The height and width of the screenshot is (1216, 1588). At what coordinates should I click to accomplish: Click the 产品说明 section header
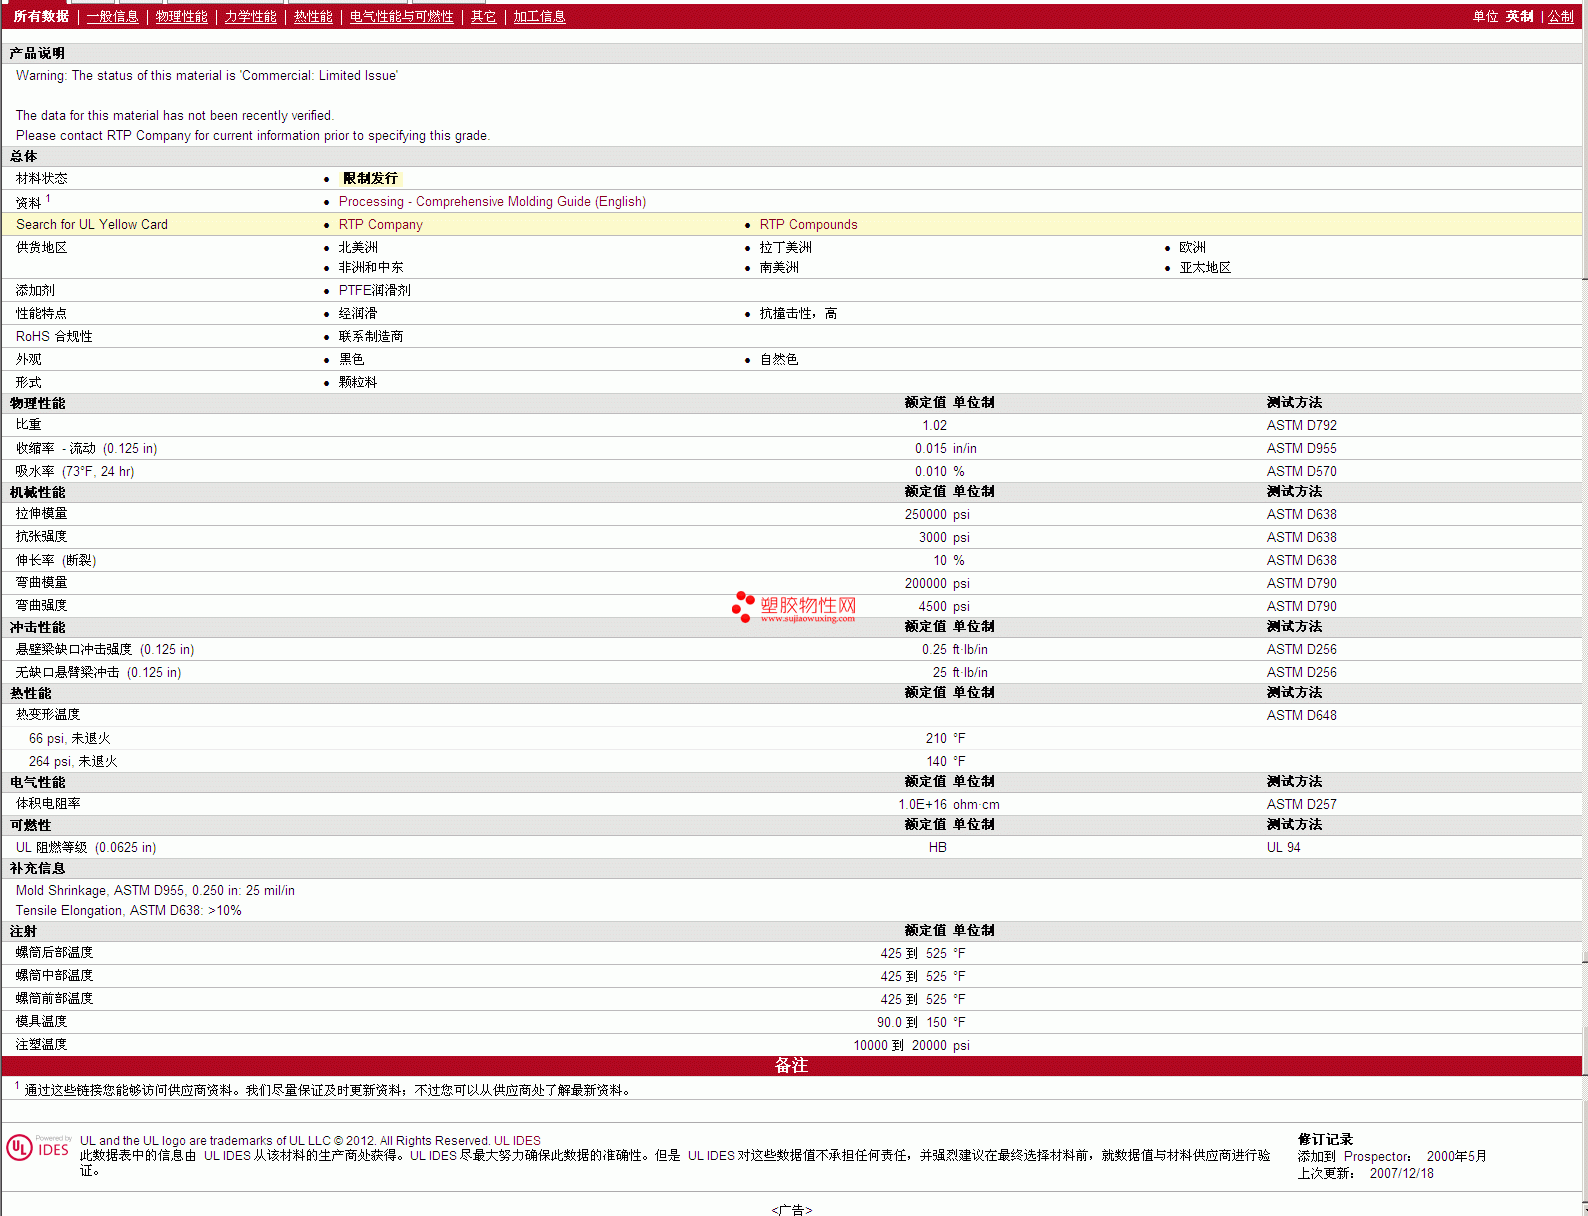coord(37,54)
